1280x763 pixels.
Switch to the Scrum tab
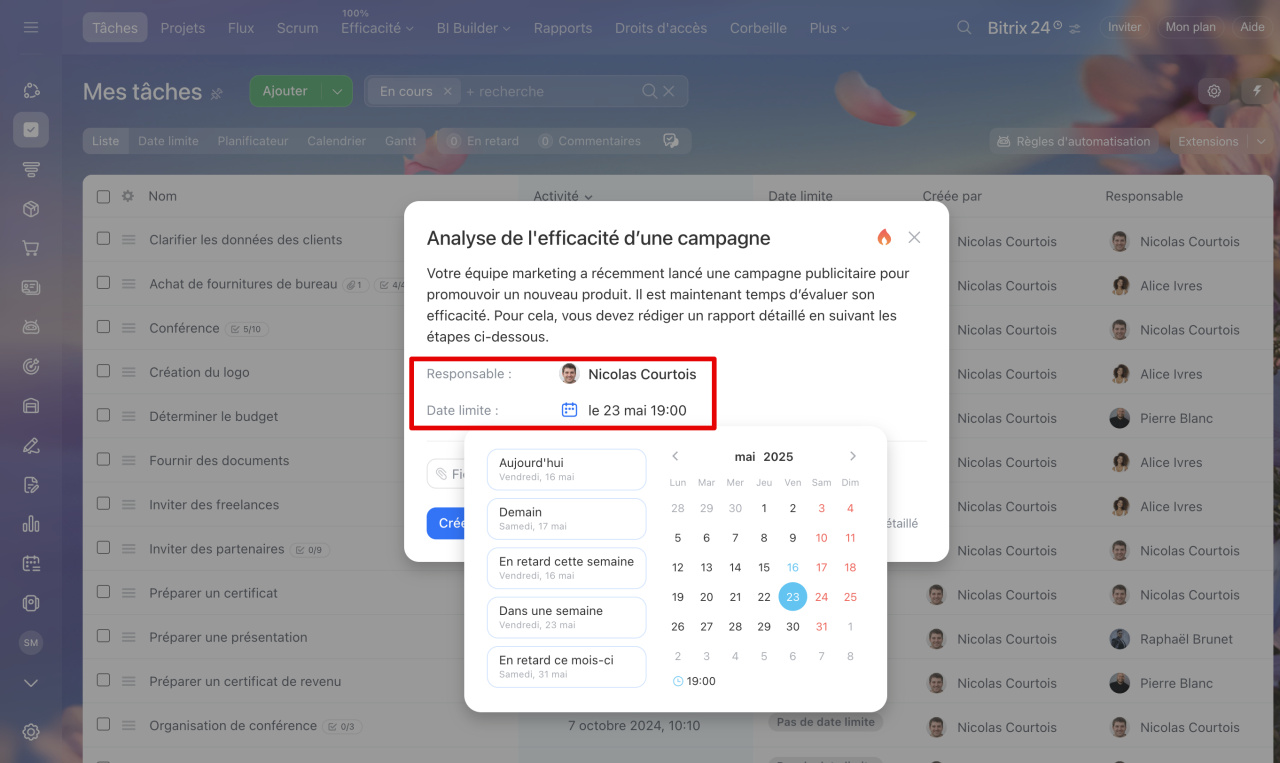click(x=297, y=28)
